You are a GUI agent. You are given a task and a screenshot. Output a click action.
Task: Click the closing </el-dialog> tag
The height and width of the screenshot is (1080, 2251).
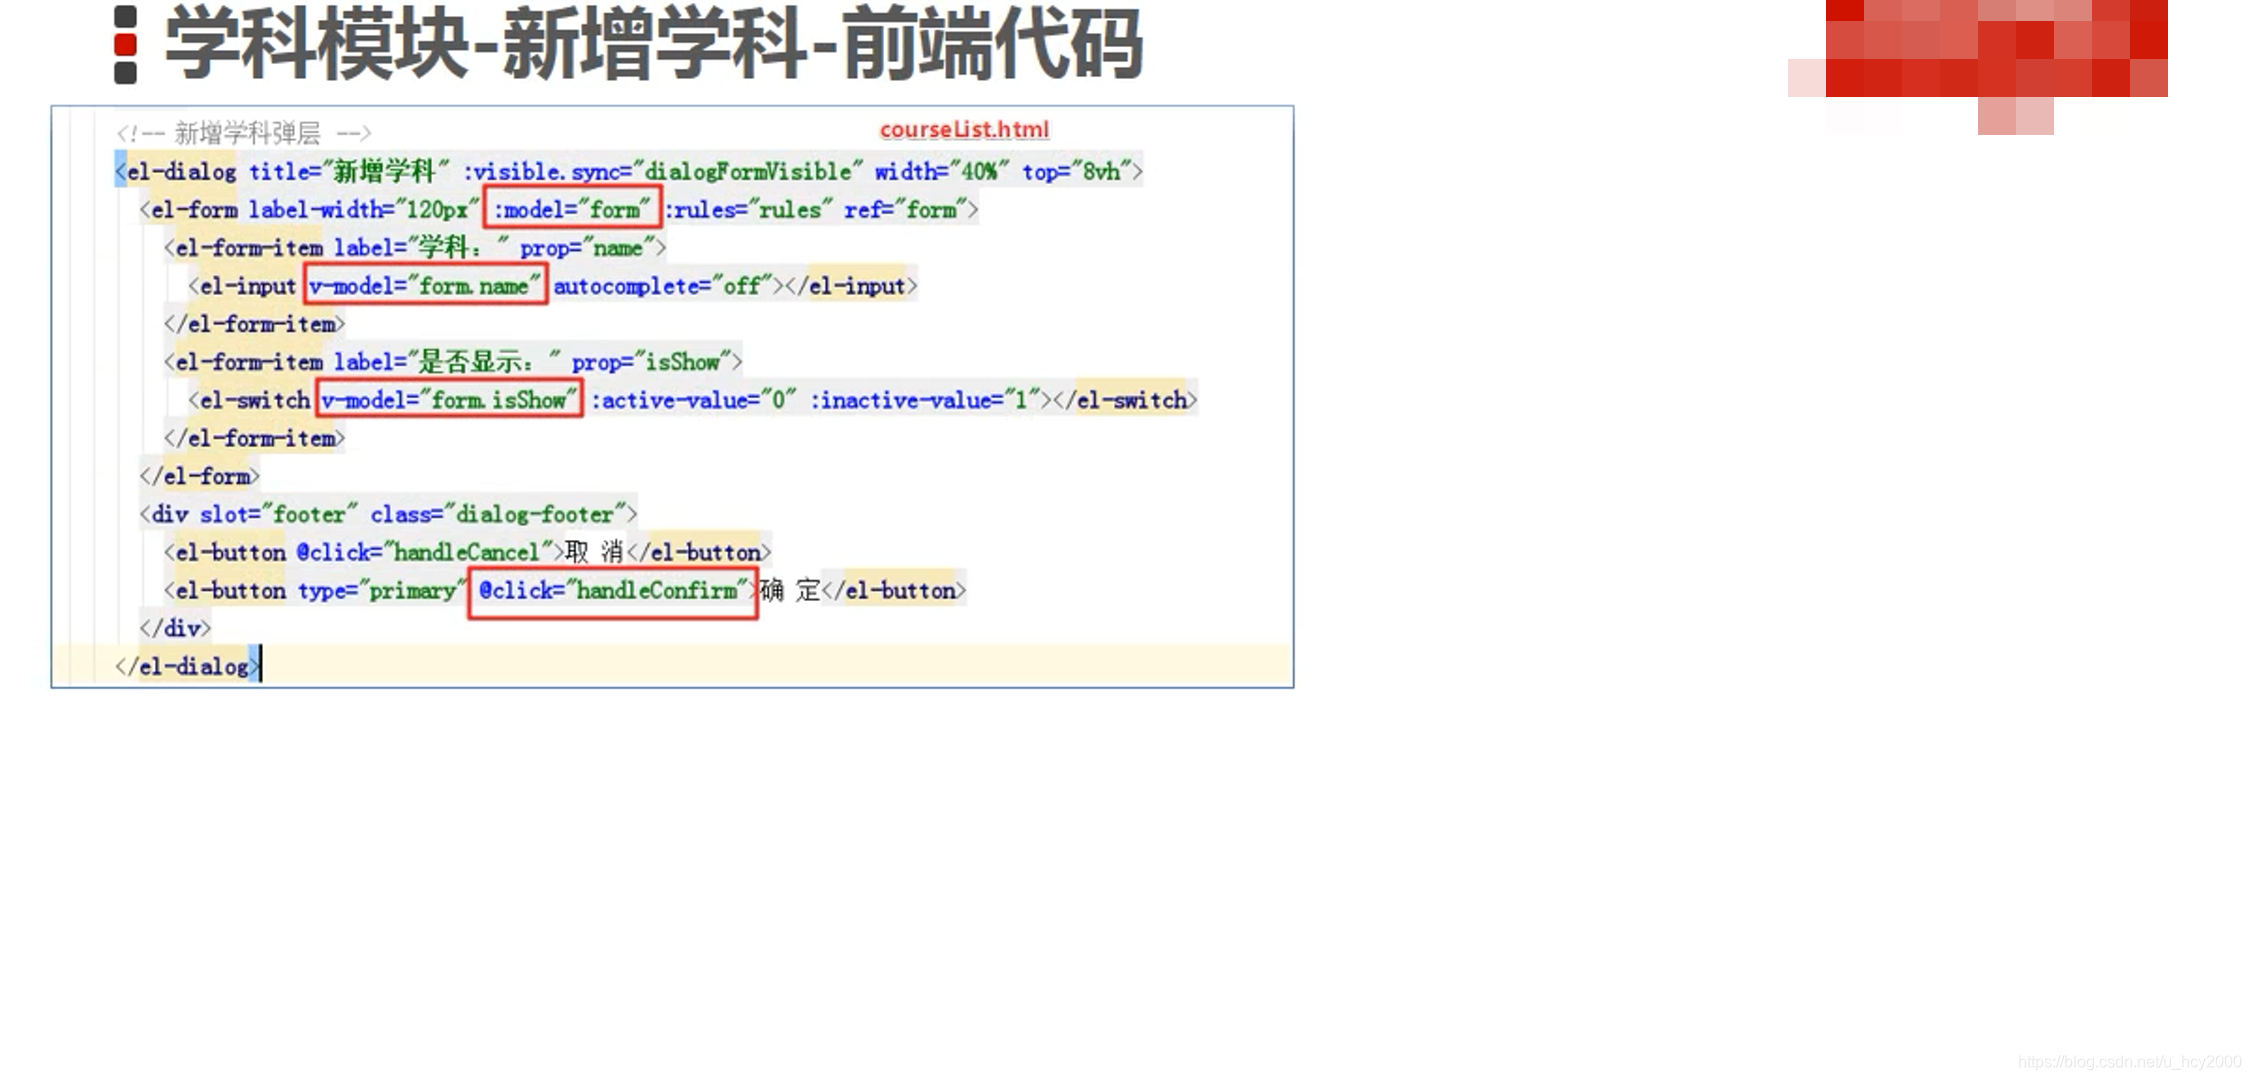tap(187, 666)
